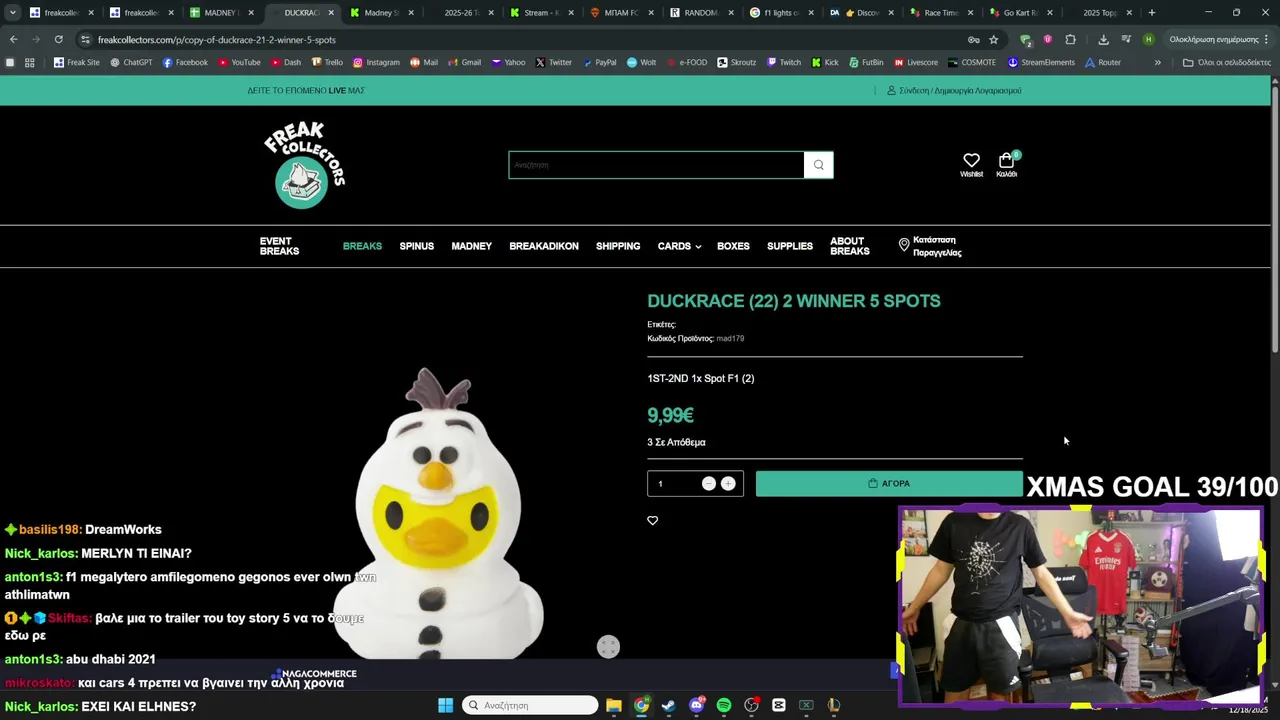Open a new browser tab

click(x=1151, y=13)
